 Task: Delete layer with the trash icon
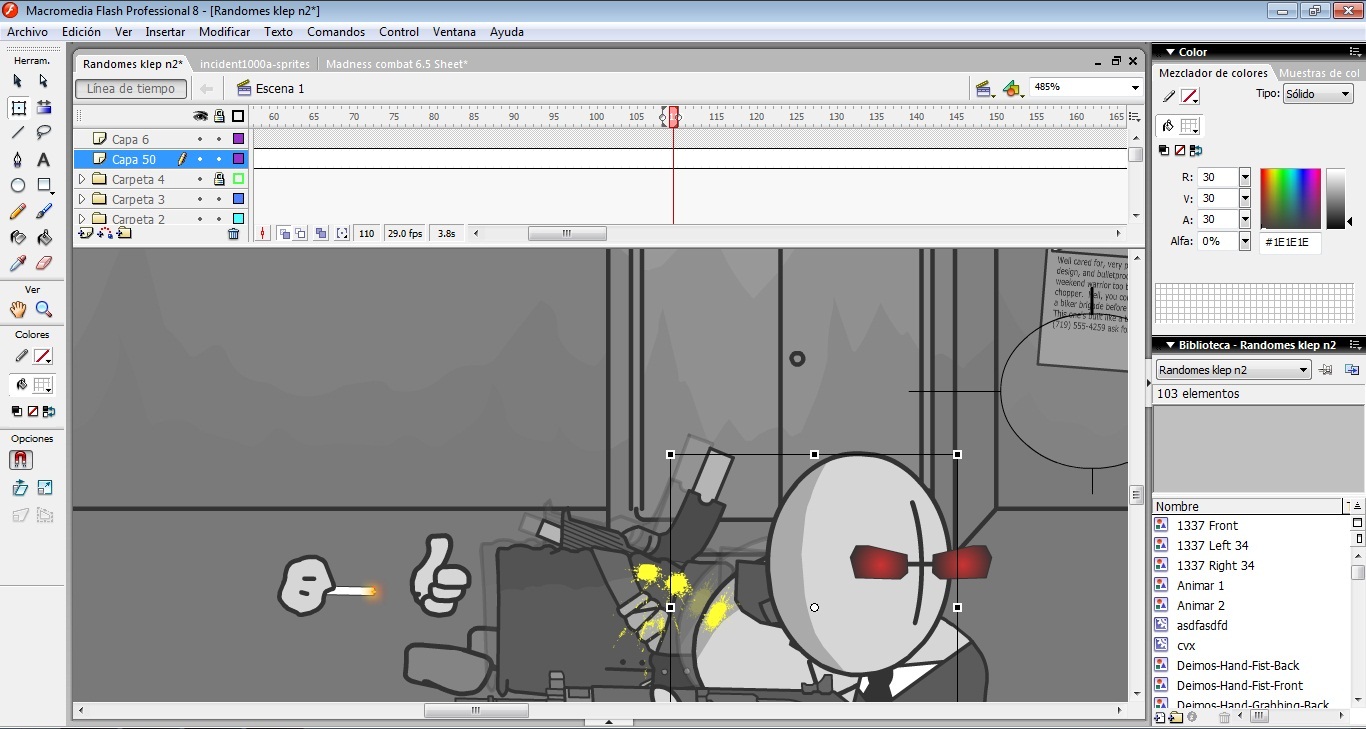point(234,233)
